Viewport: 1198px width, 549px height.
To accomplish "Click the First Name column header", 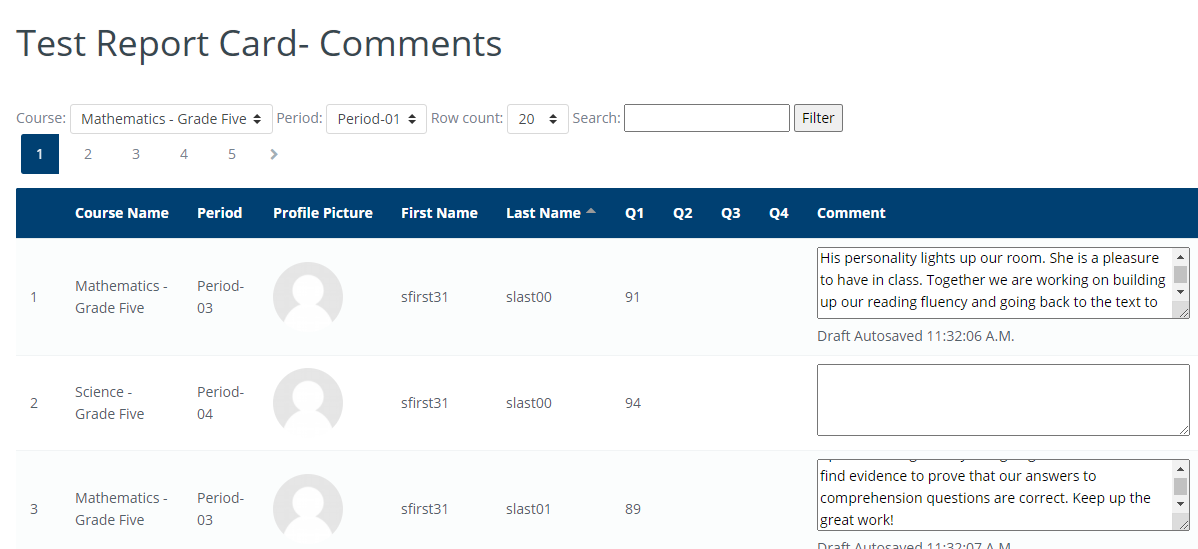I will [439, 213].
